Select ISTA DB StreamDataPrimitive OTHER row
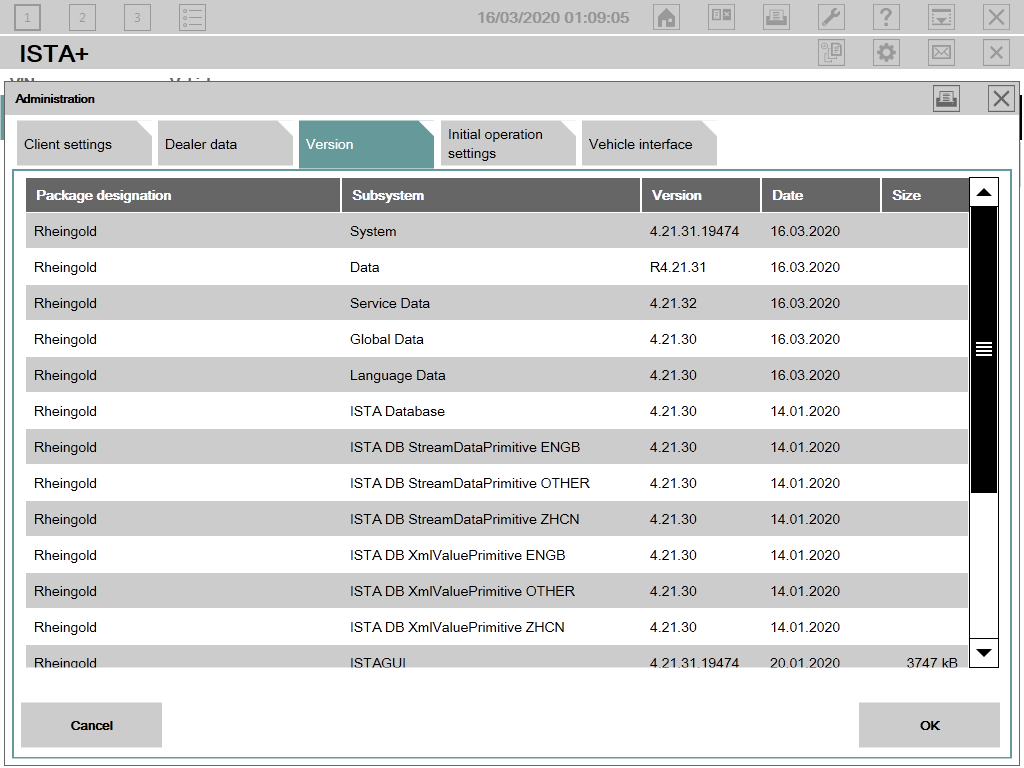 (496, 483)
